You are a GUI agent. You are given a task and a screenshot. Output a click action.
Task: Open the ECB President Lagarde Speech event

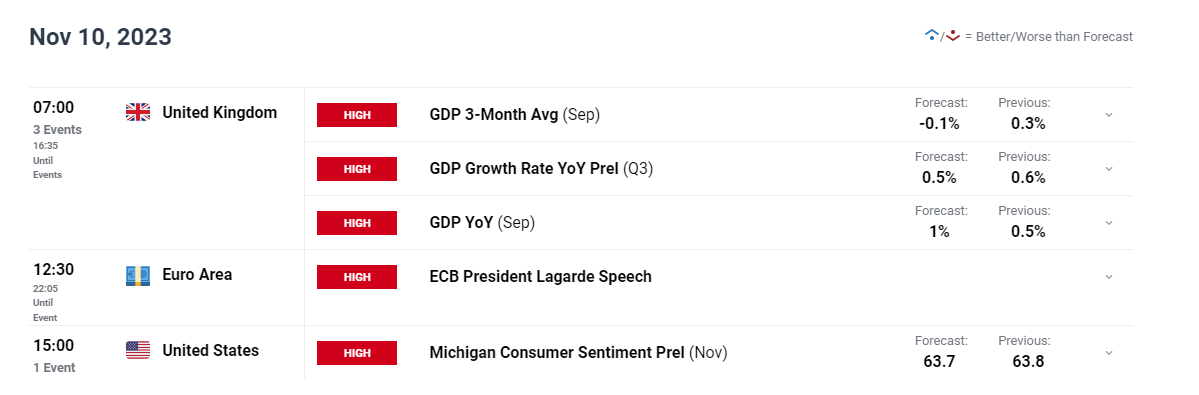541,277
